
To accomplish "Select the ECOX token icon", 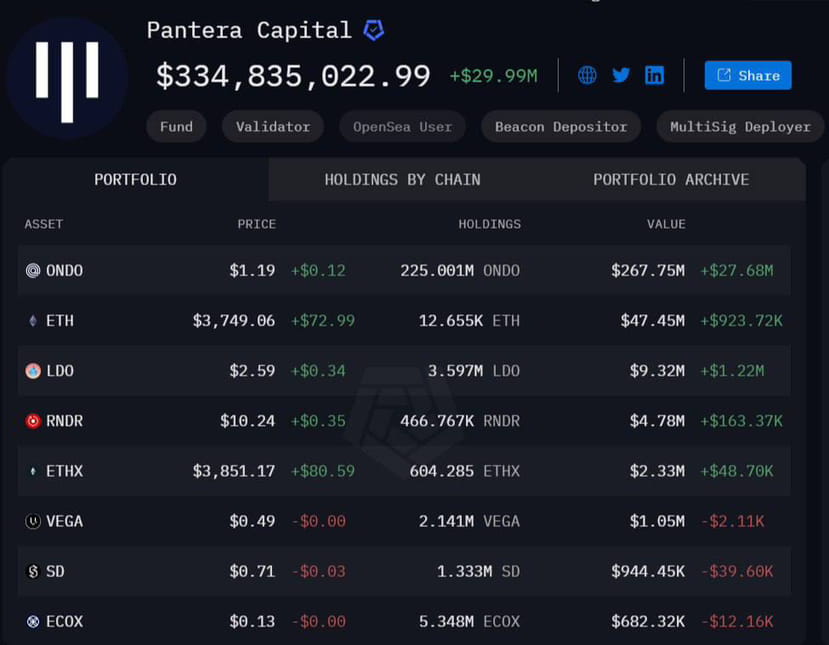I will 33,620.
